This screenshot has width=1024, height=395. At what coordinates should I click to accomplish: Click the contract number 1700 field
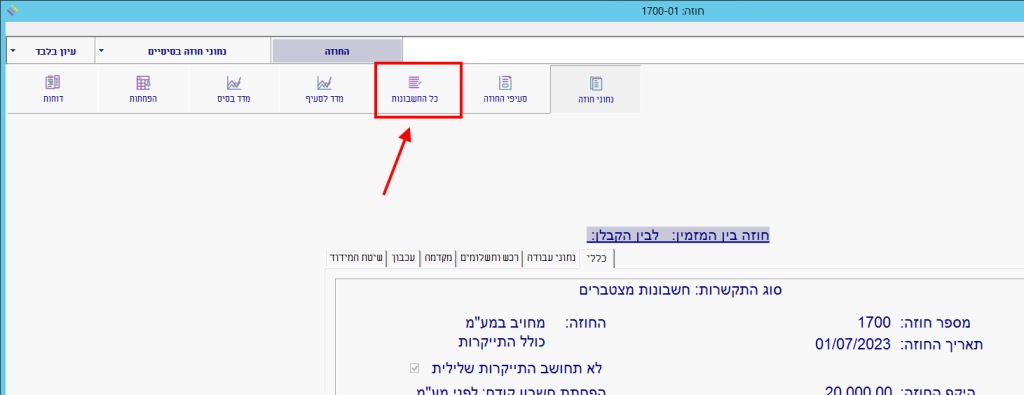pyautogui.click(x=874, y=322)
